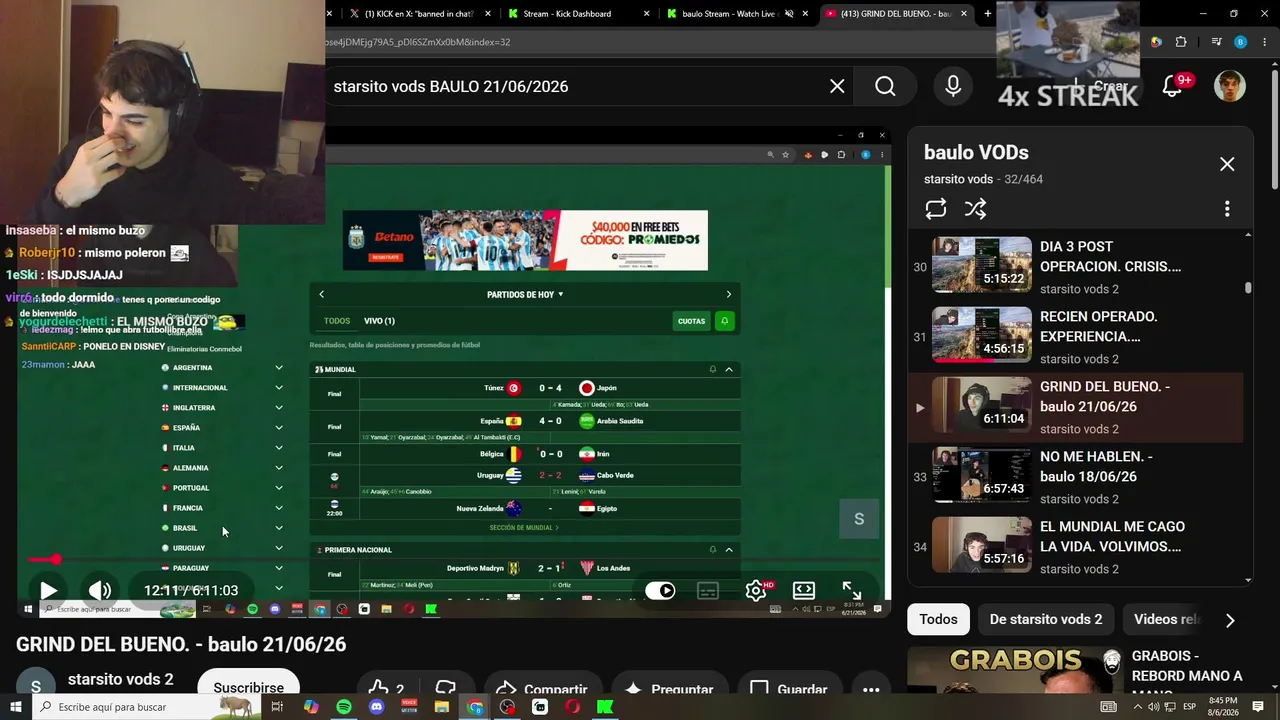Select the 'Videos rel…' filter chip

click(x=1164, y=619)
